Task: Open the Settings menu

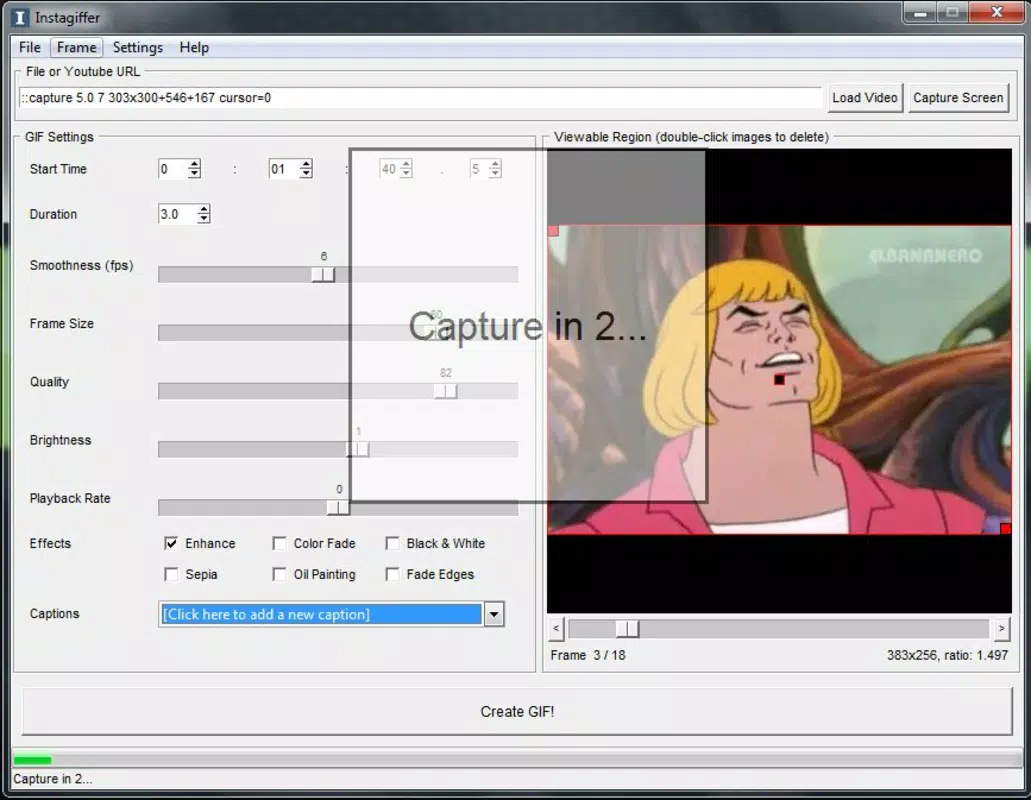Action: pyautogui.click(x=137, y=47)
